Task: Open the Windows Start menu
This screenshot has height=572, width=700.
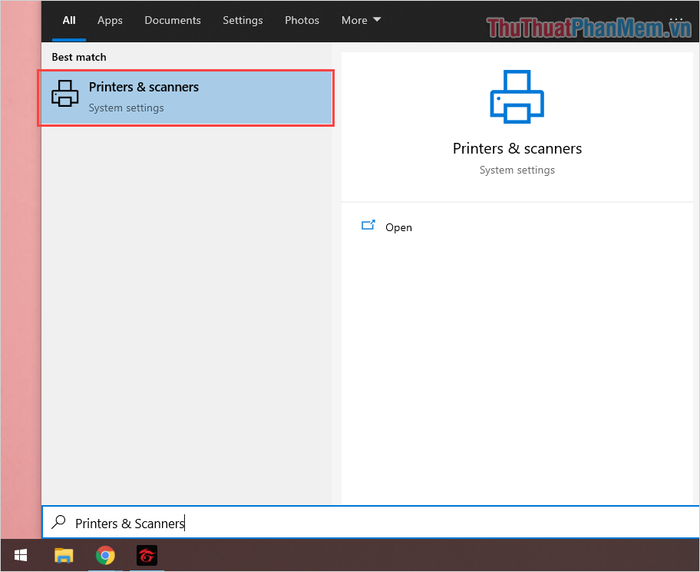Action: point(20,555)
